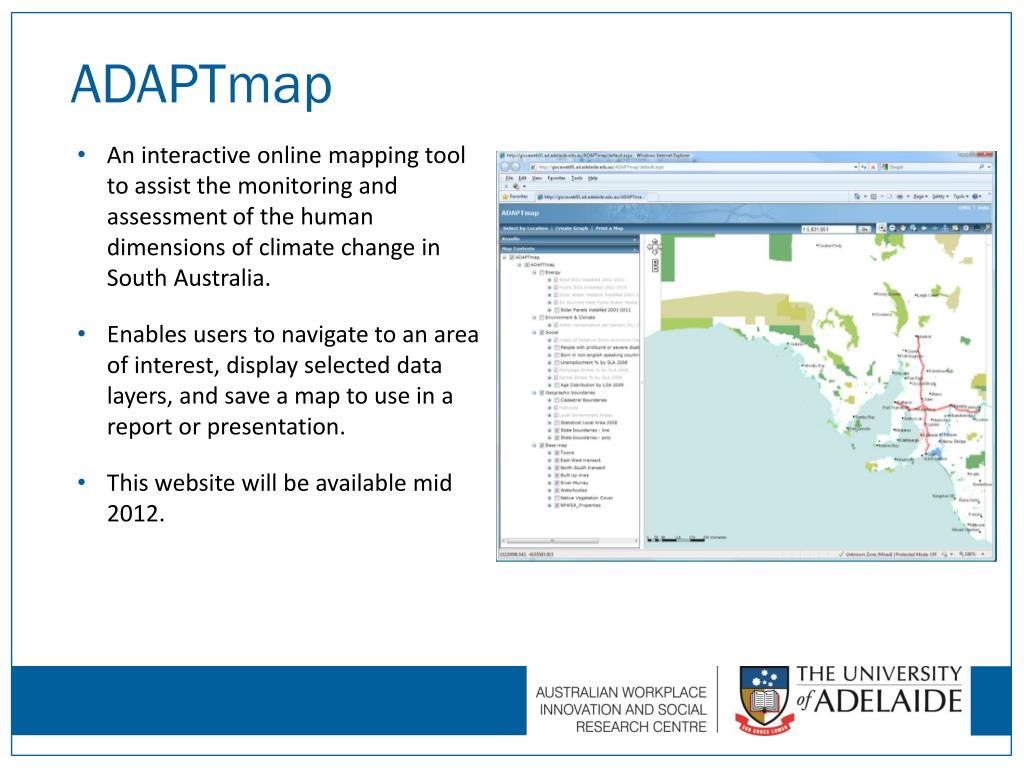The image size is (1024, 768).
Task: Select the Zoom In map tool
Action: coord(882,229)
